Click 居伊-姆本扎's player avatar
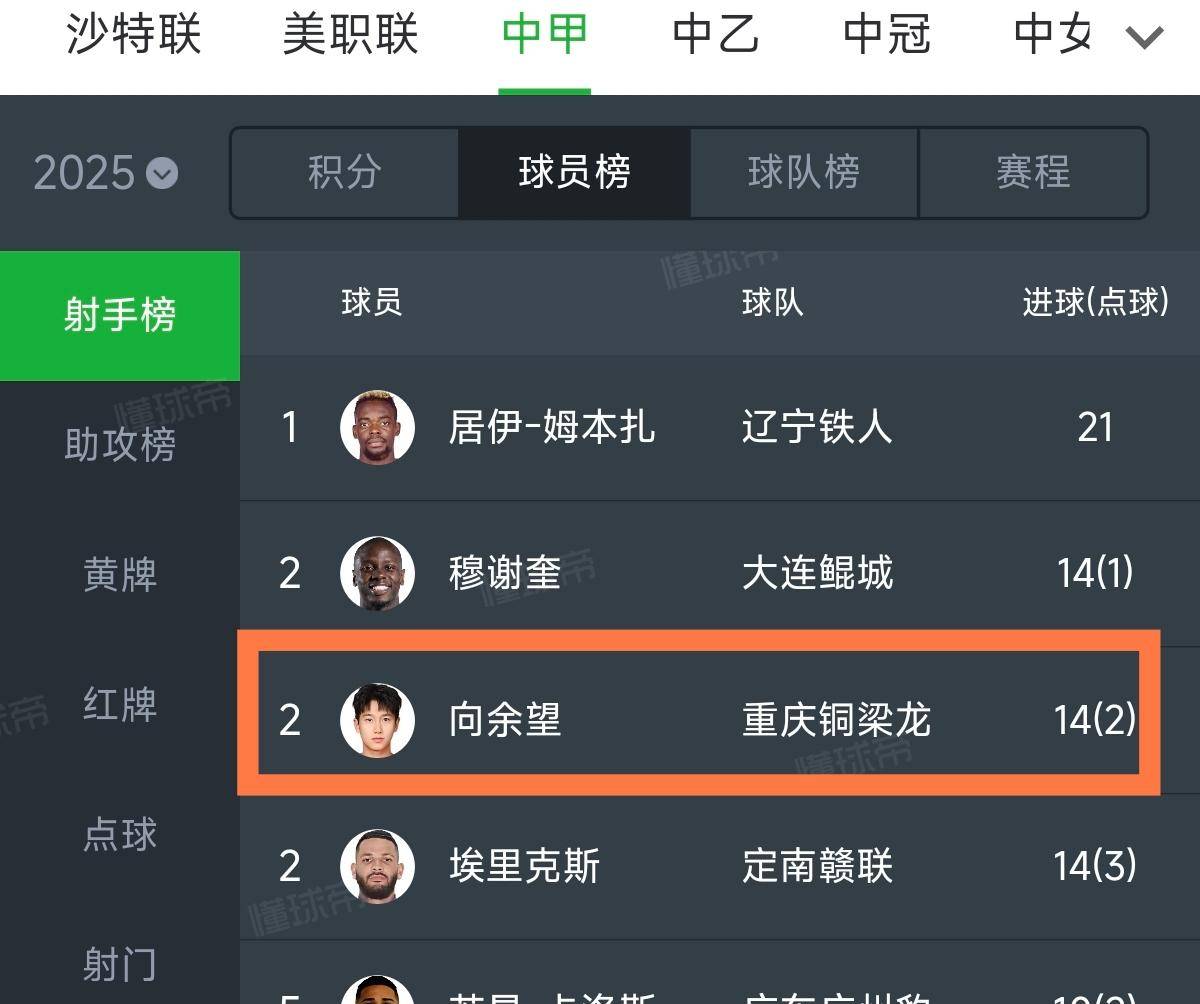 pos(377,427)
